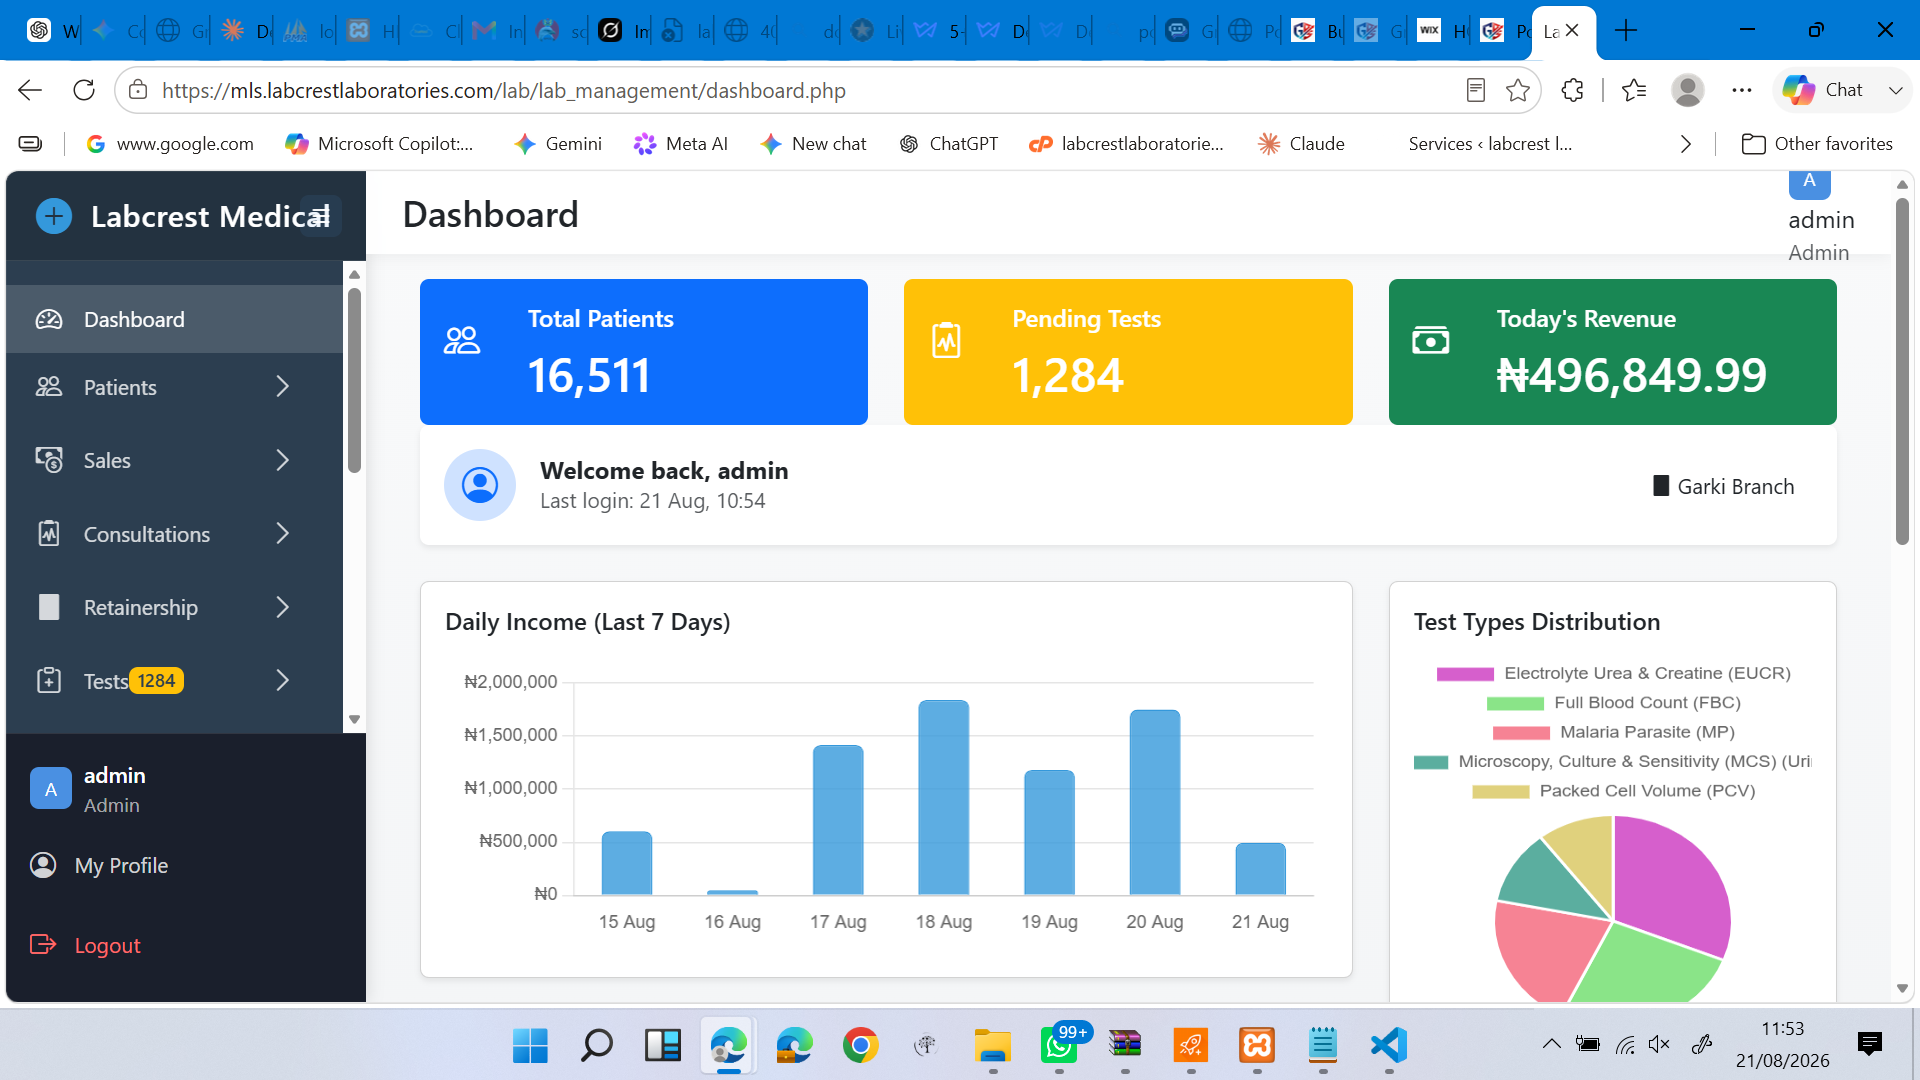Click the sidebar scroll down arrow
This screenshot has width=1920, height=1080.
(354, 720)
